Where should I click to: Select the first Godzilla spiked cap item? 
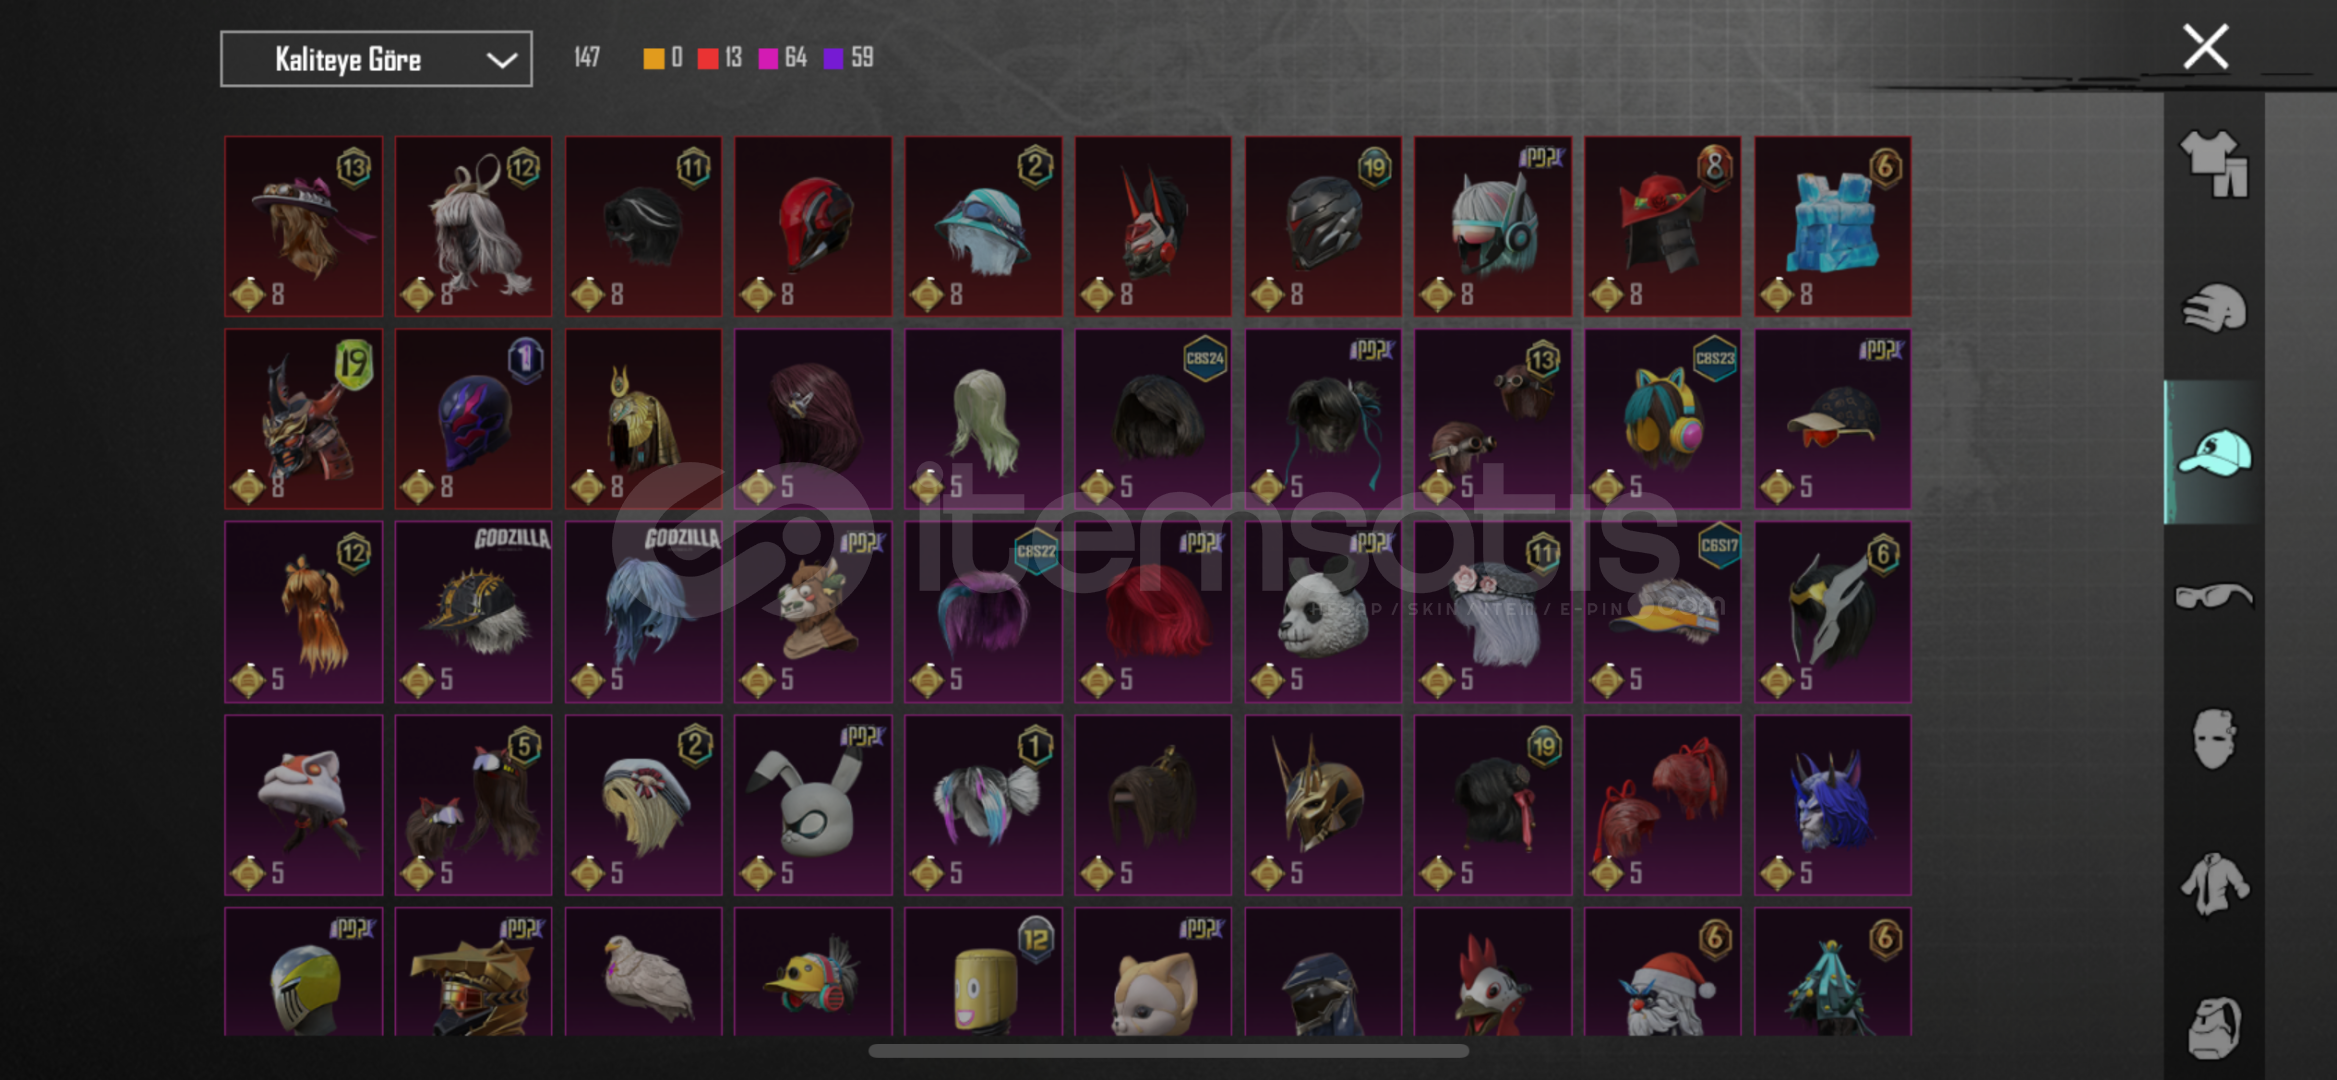coord(473,611)
